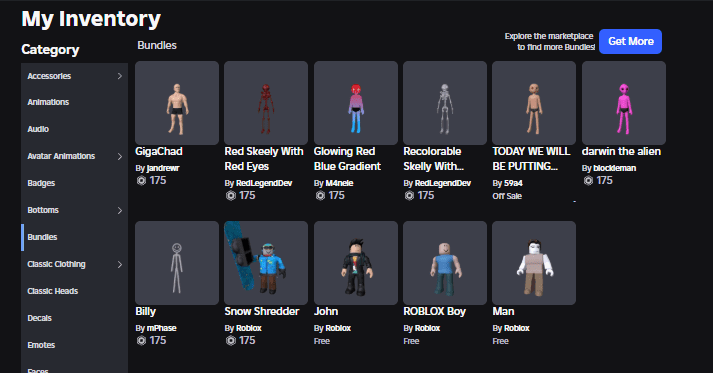The width and height of the screenshot is (713, 373).
Task: Click the GigaChad title text
Action: 159,151
